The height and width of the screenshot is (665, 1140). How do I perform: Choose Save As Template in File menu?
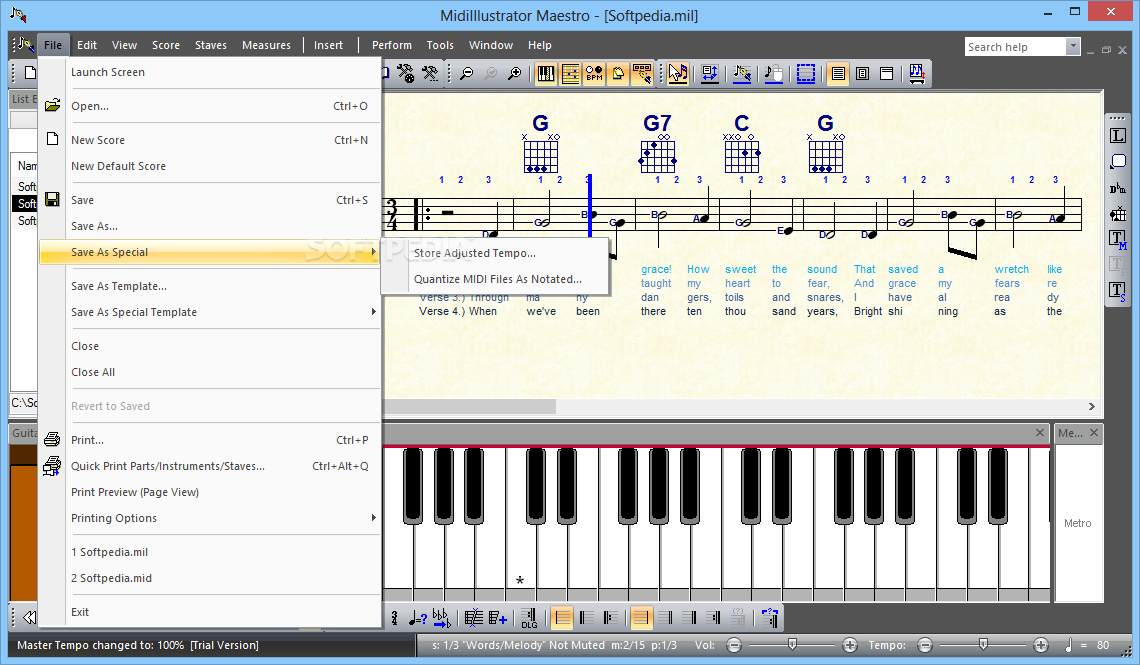(x=210, y=286)
